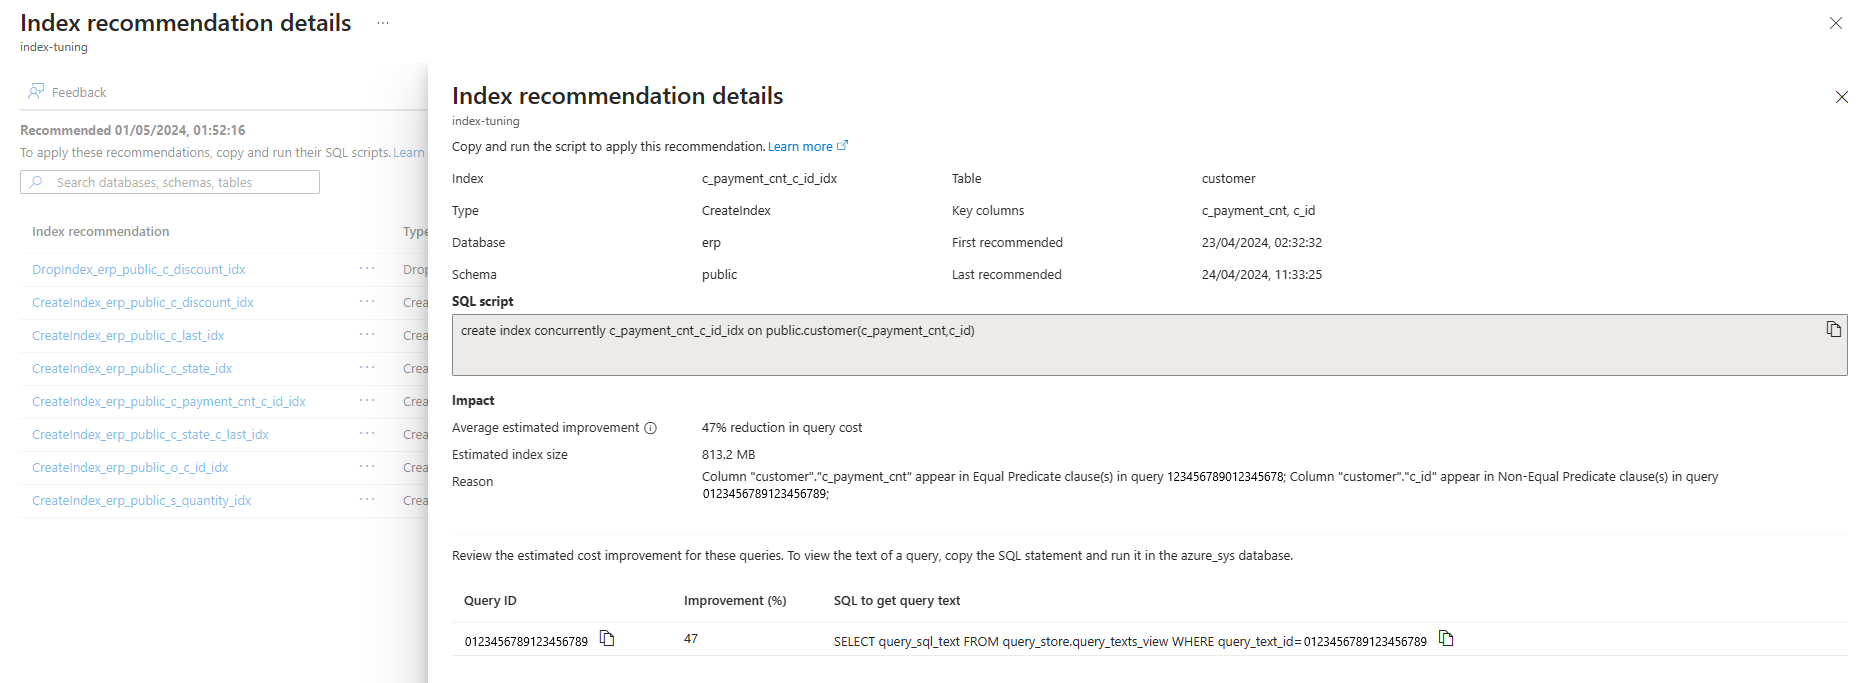This screenshot has height=683, width=1869.
Task: Close the inner Index recommendation details panel
Action: coord(1841,97)
